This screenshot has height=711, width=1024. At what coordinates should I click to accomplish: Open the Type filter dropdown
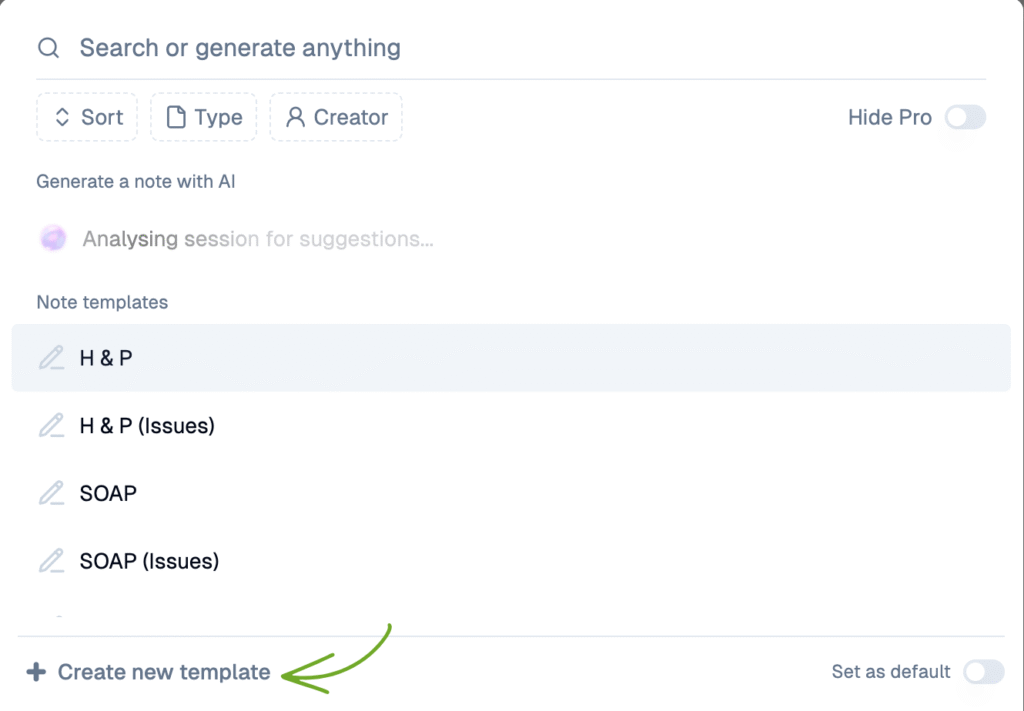pos(204,118)
